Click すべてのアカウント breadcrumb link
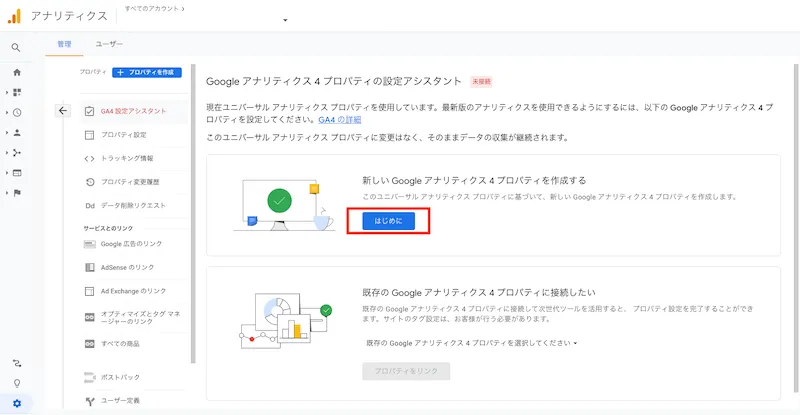 click(x=152, y=9)
